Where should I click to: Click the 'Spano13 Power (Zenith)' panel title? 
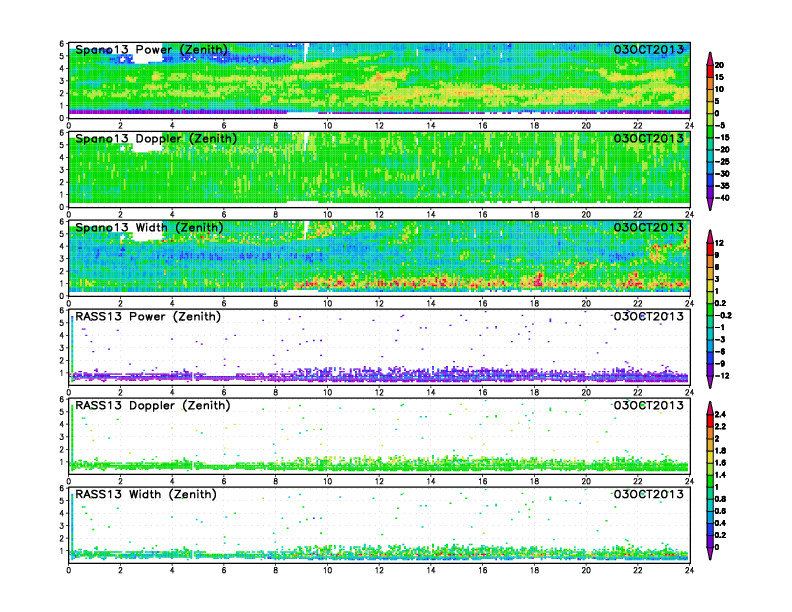[x=152, y=50]
